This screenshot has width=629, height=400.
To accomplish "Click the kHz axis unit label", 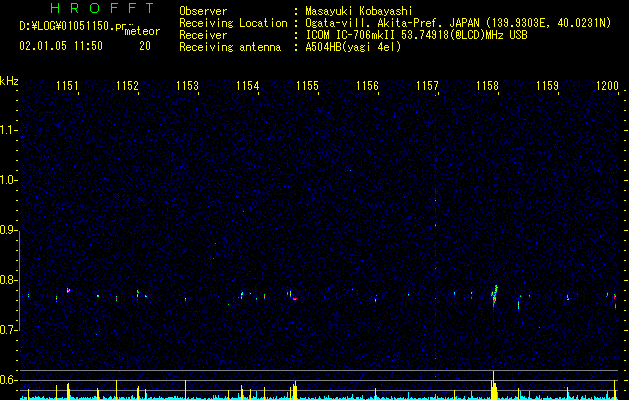I will click(x=9, y=81).
